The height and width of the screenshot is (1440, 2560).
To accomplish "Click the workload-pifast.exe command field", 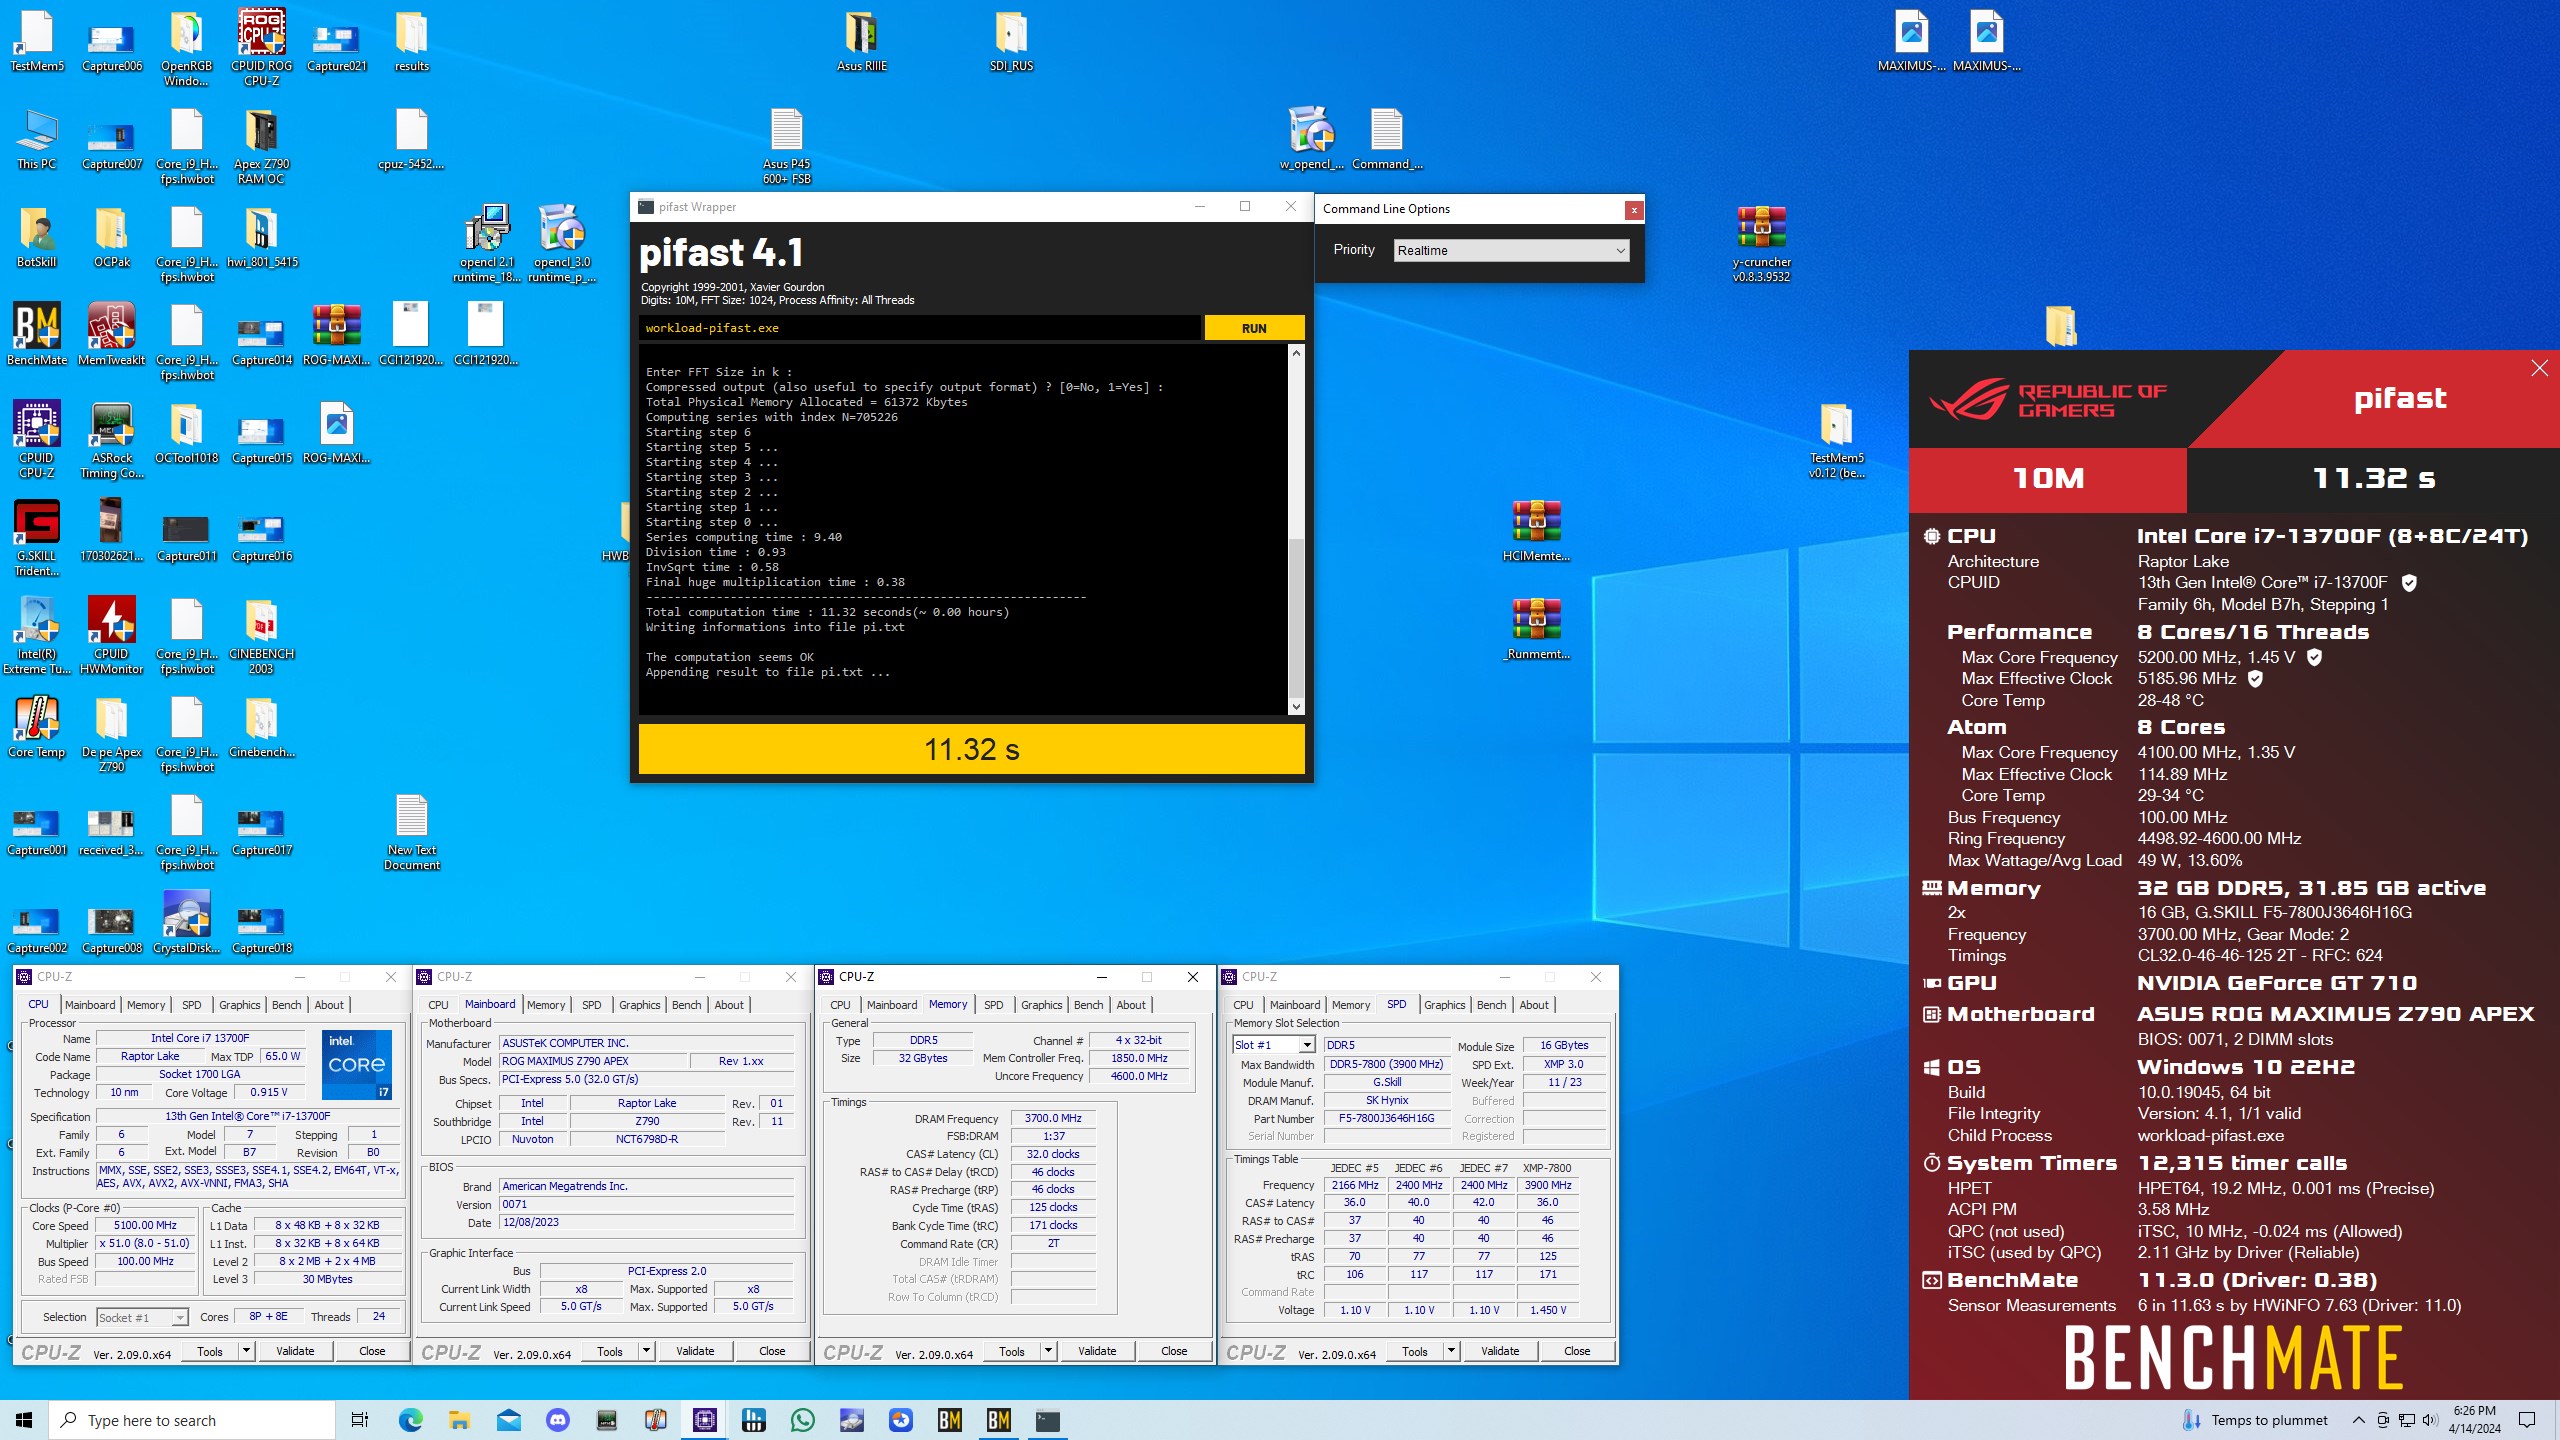I will point(919,328).
